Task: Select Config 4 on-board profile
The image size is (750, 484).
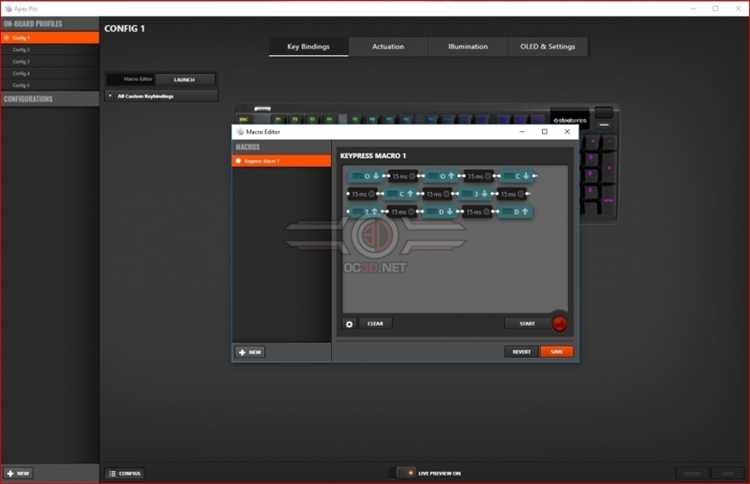Action: [x=50, y=74]
